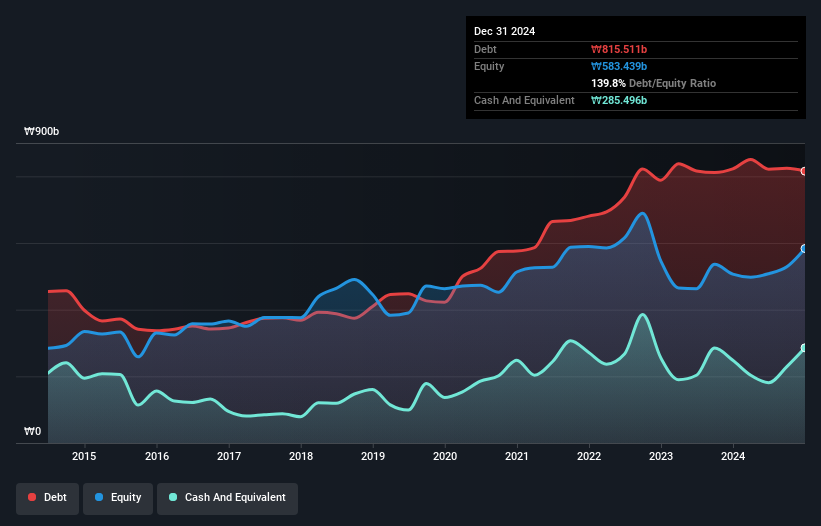Click the ₩583.439b equity value

(x=619, y=66)
